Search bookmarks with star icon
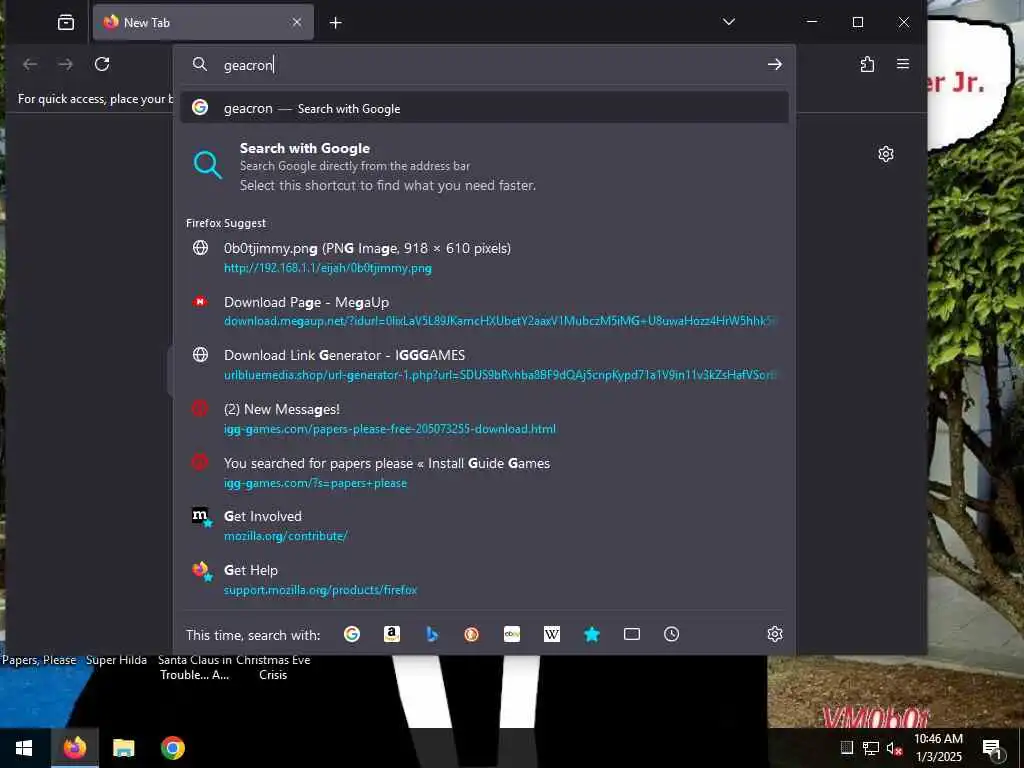 coord(592,634)
